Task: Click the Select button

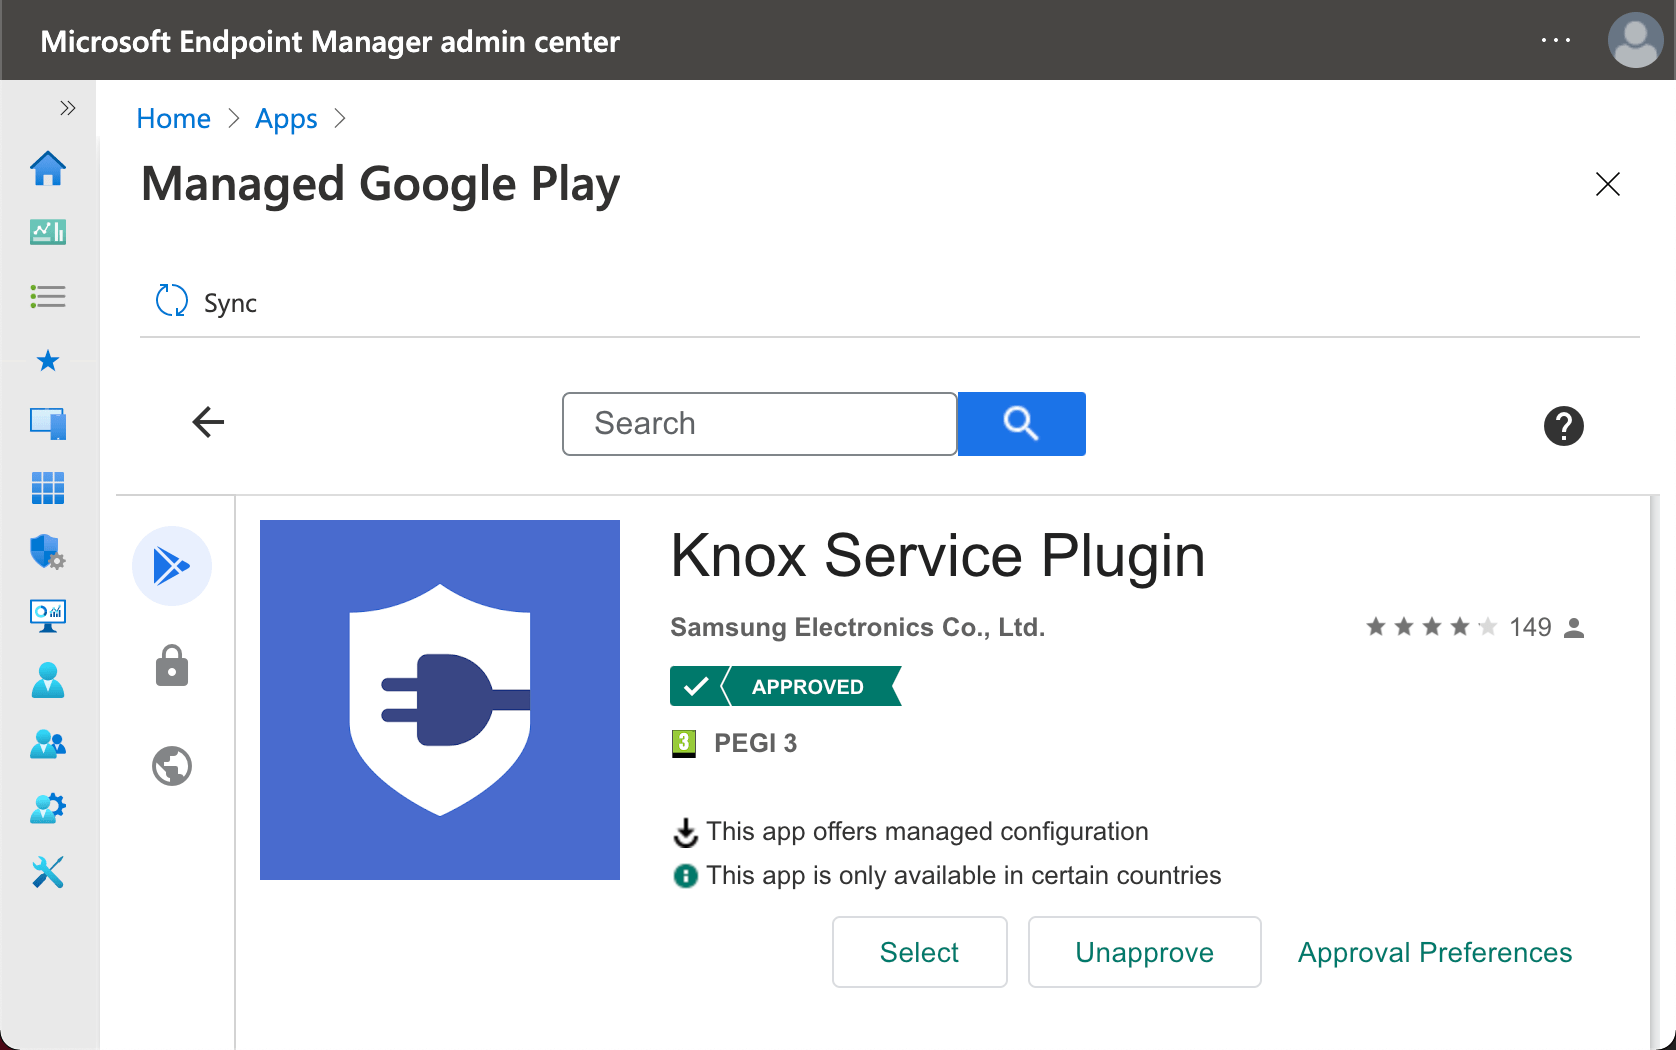Action: (919, 952)
